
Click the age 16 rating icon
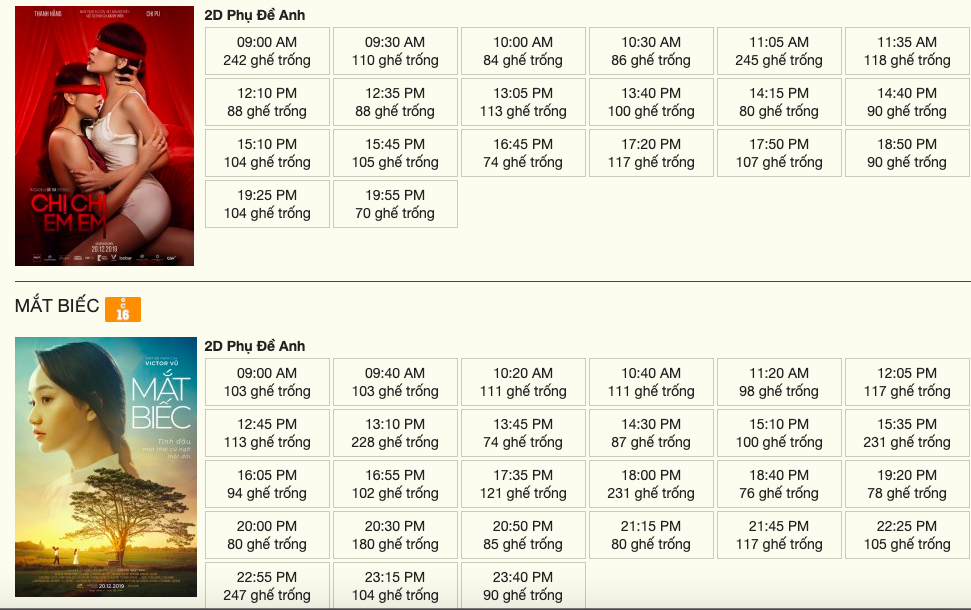pyautogui.click(x=123, y=309)
